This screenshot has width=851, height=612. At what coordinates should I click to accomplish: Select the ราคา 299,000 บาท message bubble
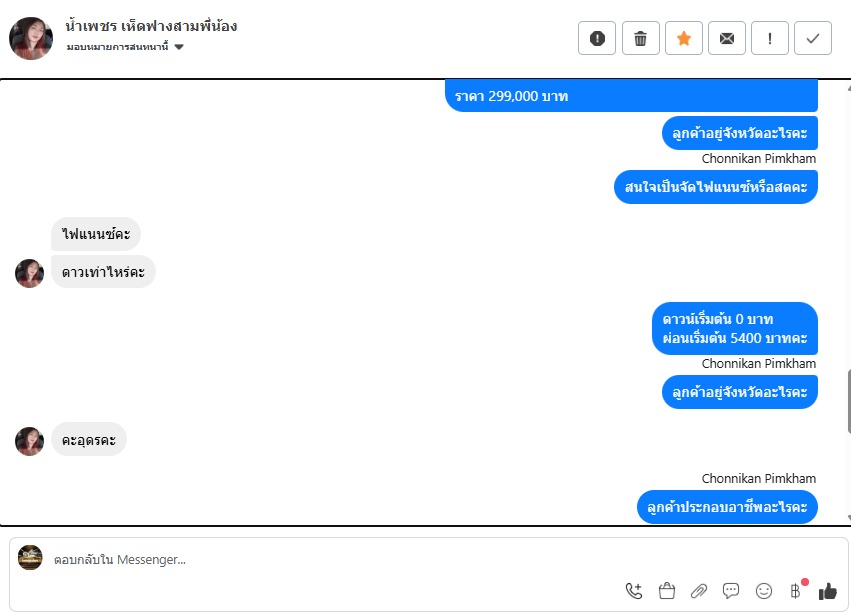pos(631,96)
